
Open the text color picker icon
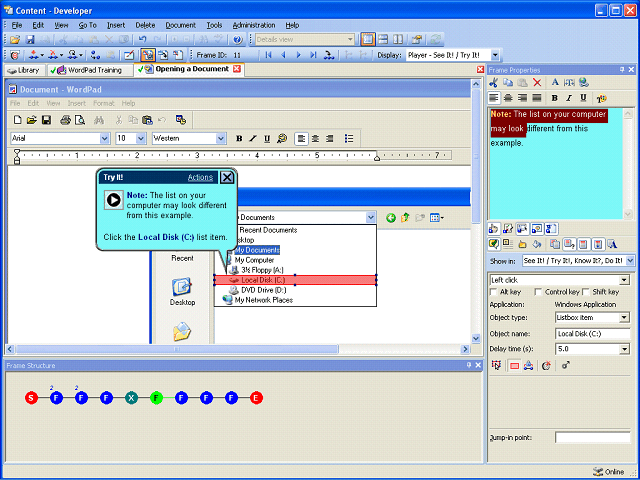(601, 98)
